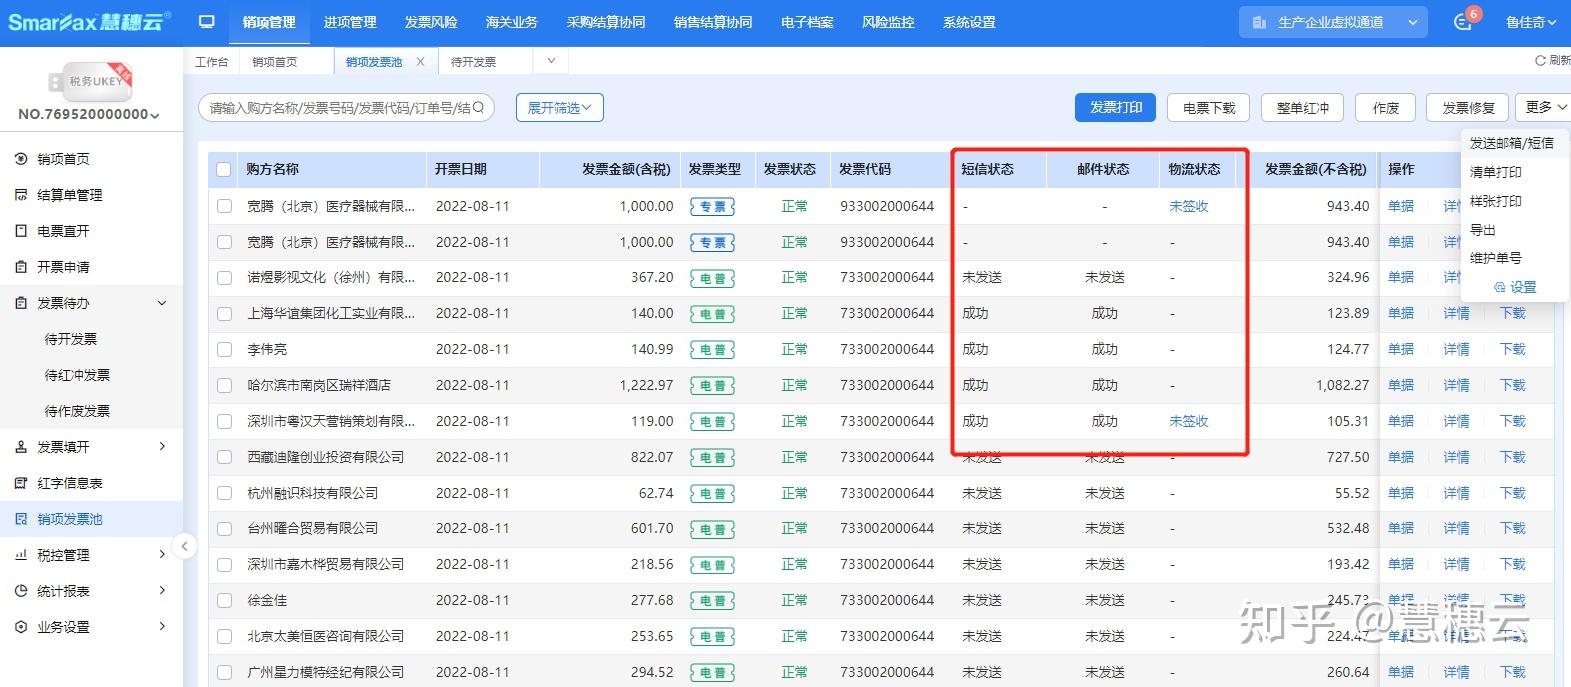The height and width of the screenshot is (687, 1571).
Task: Expand the 税控管理 sidebar group
Action: [162, 555]
